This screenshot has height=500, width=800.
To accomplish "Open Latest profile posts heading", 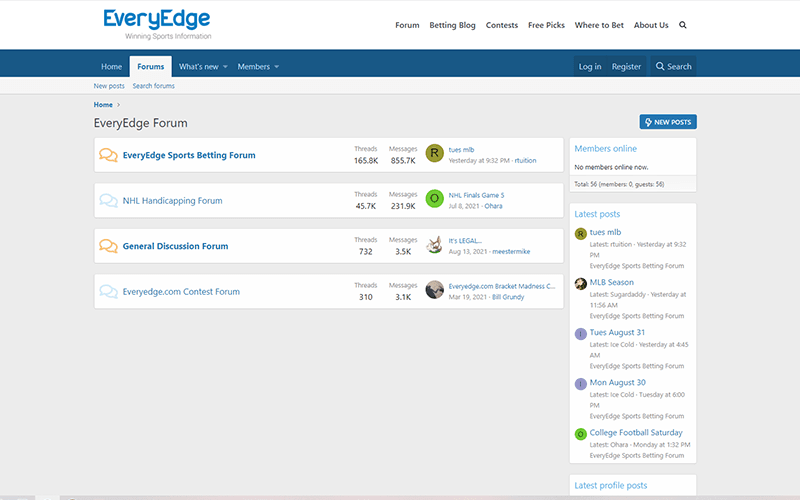I will pos(611,485).
